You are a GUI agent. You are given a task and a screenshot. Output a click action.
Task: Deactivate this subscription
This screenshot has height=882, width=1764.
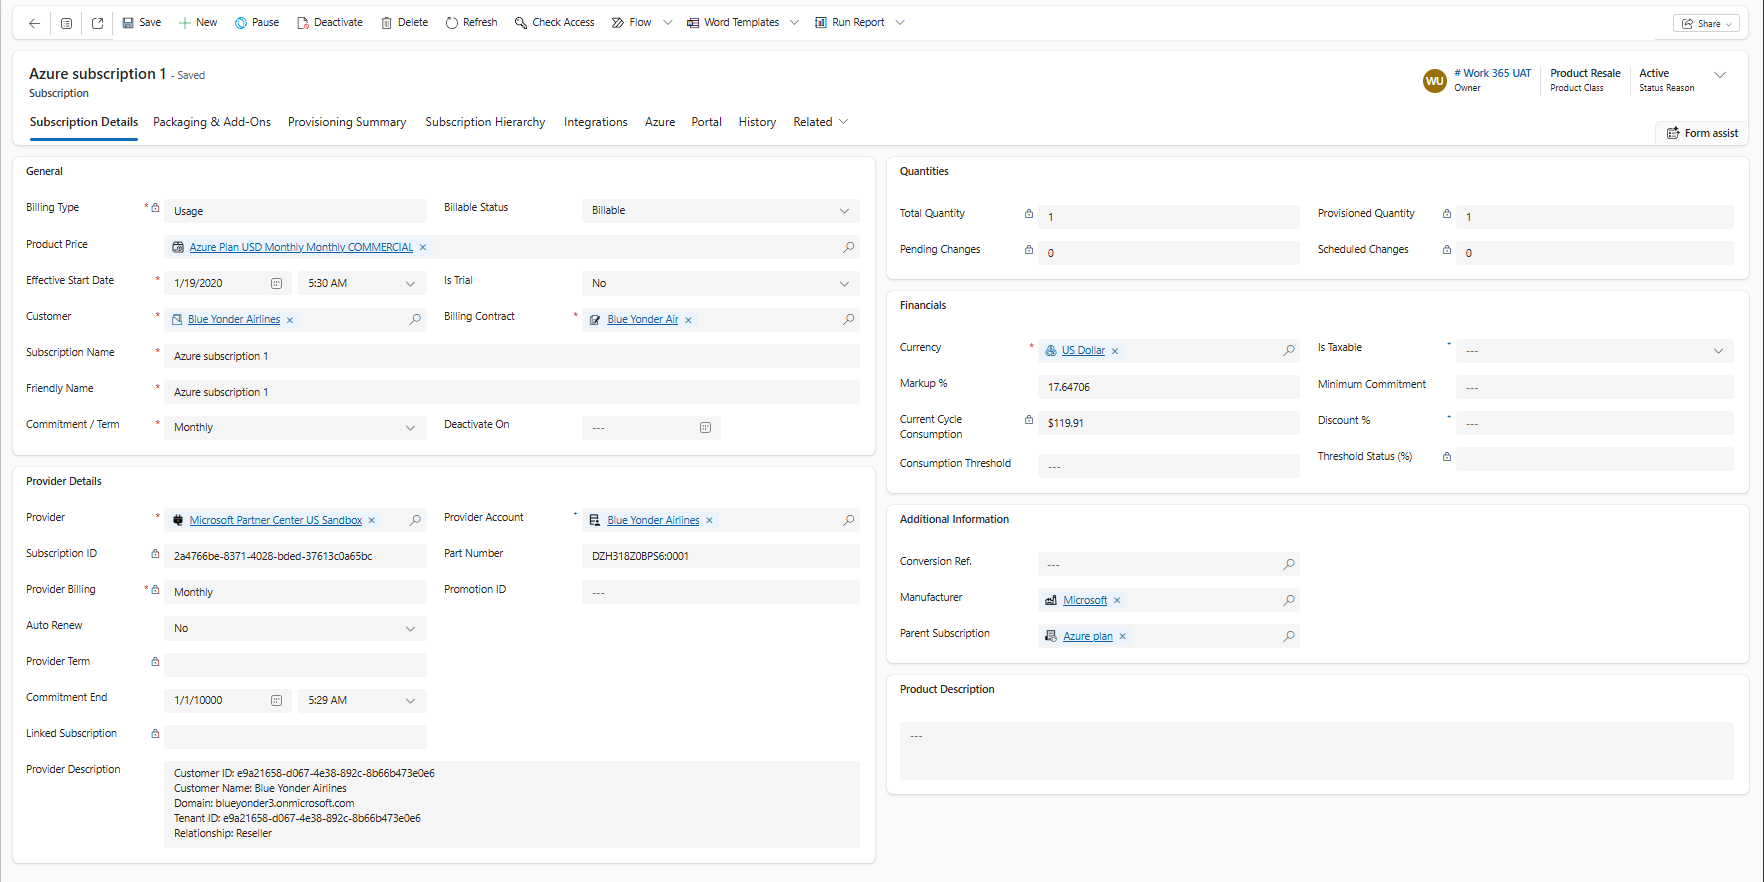tap(329, 23)
